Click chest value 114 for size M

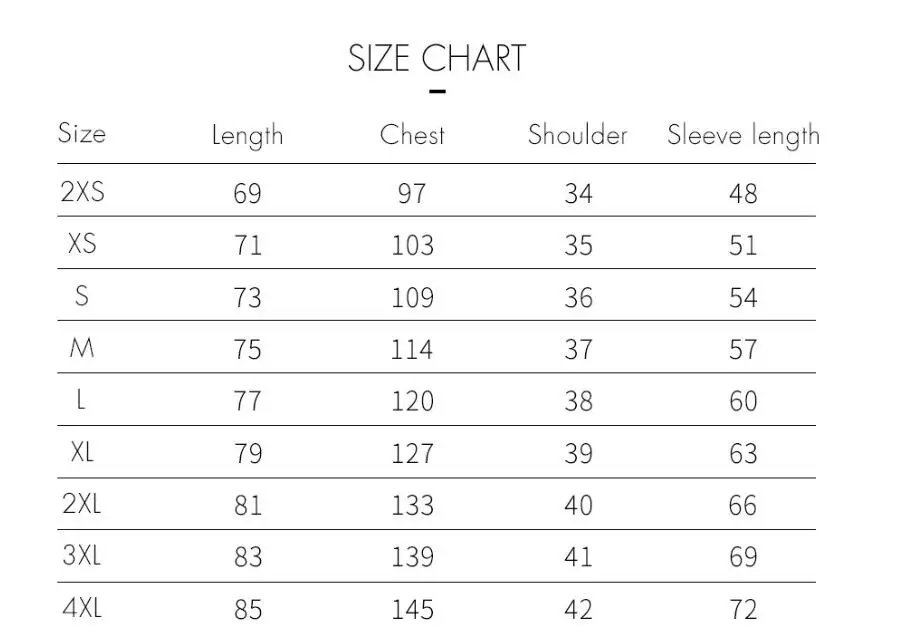pos(411,350)
